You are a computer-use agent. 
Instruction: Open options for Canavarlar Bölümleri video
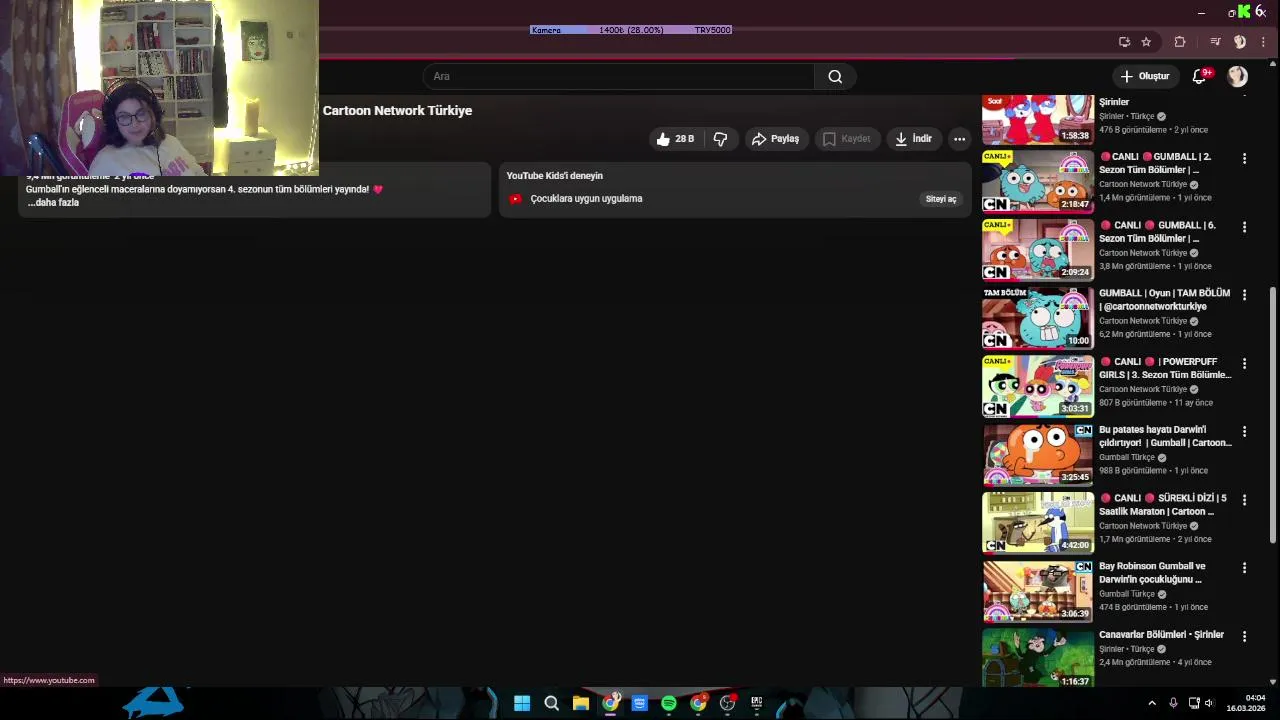click(1244, 636)
